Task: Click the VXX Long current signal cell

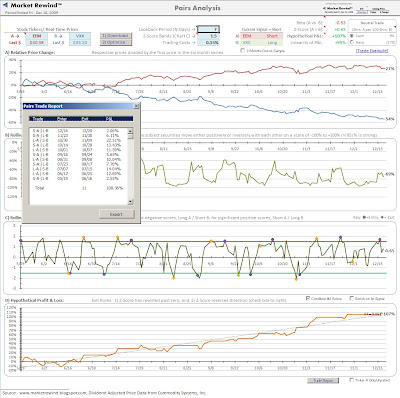Action: point(261,43)
